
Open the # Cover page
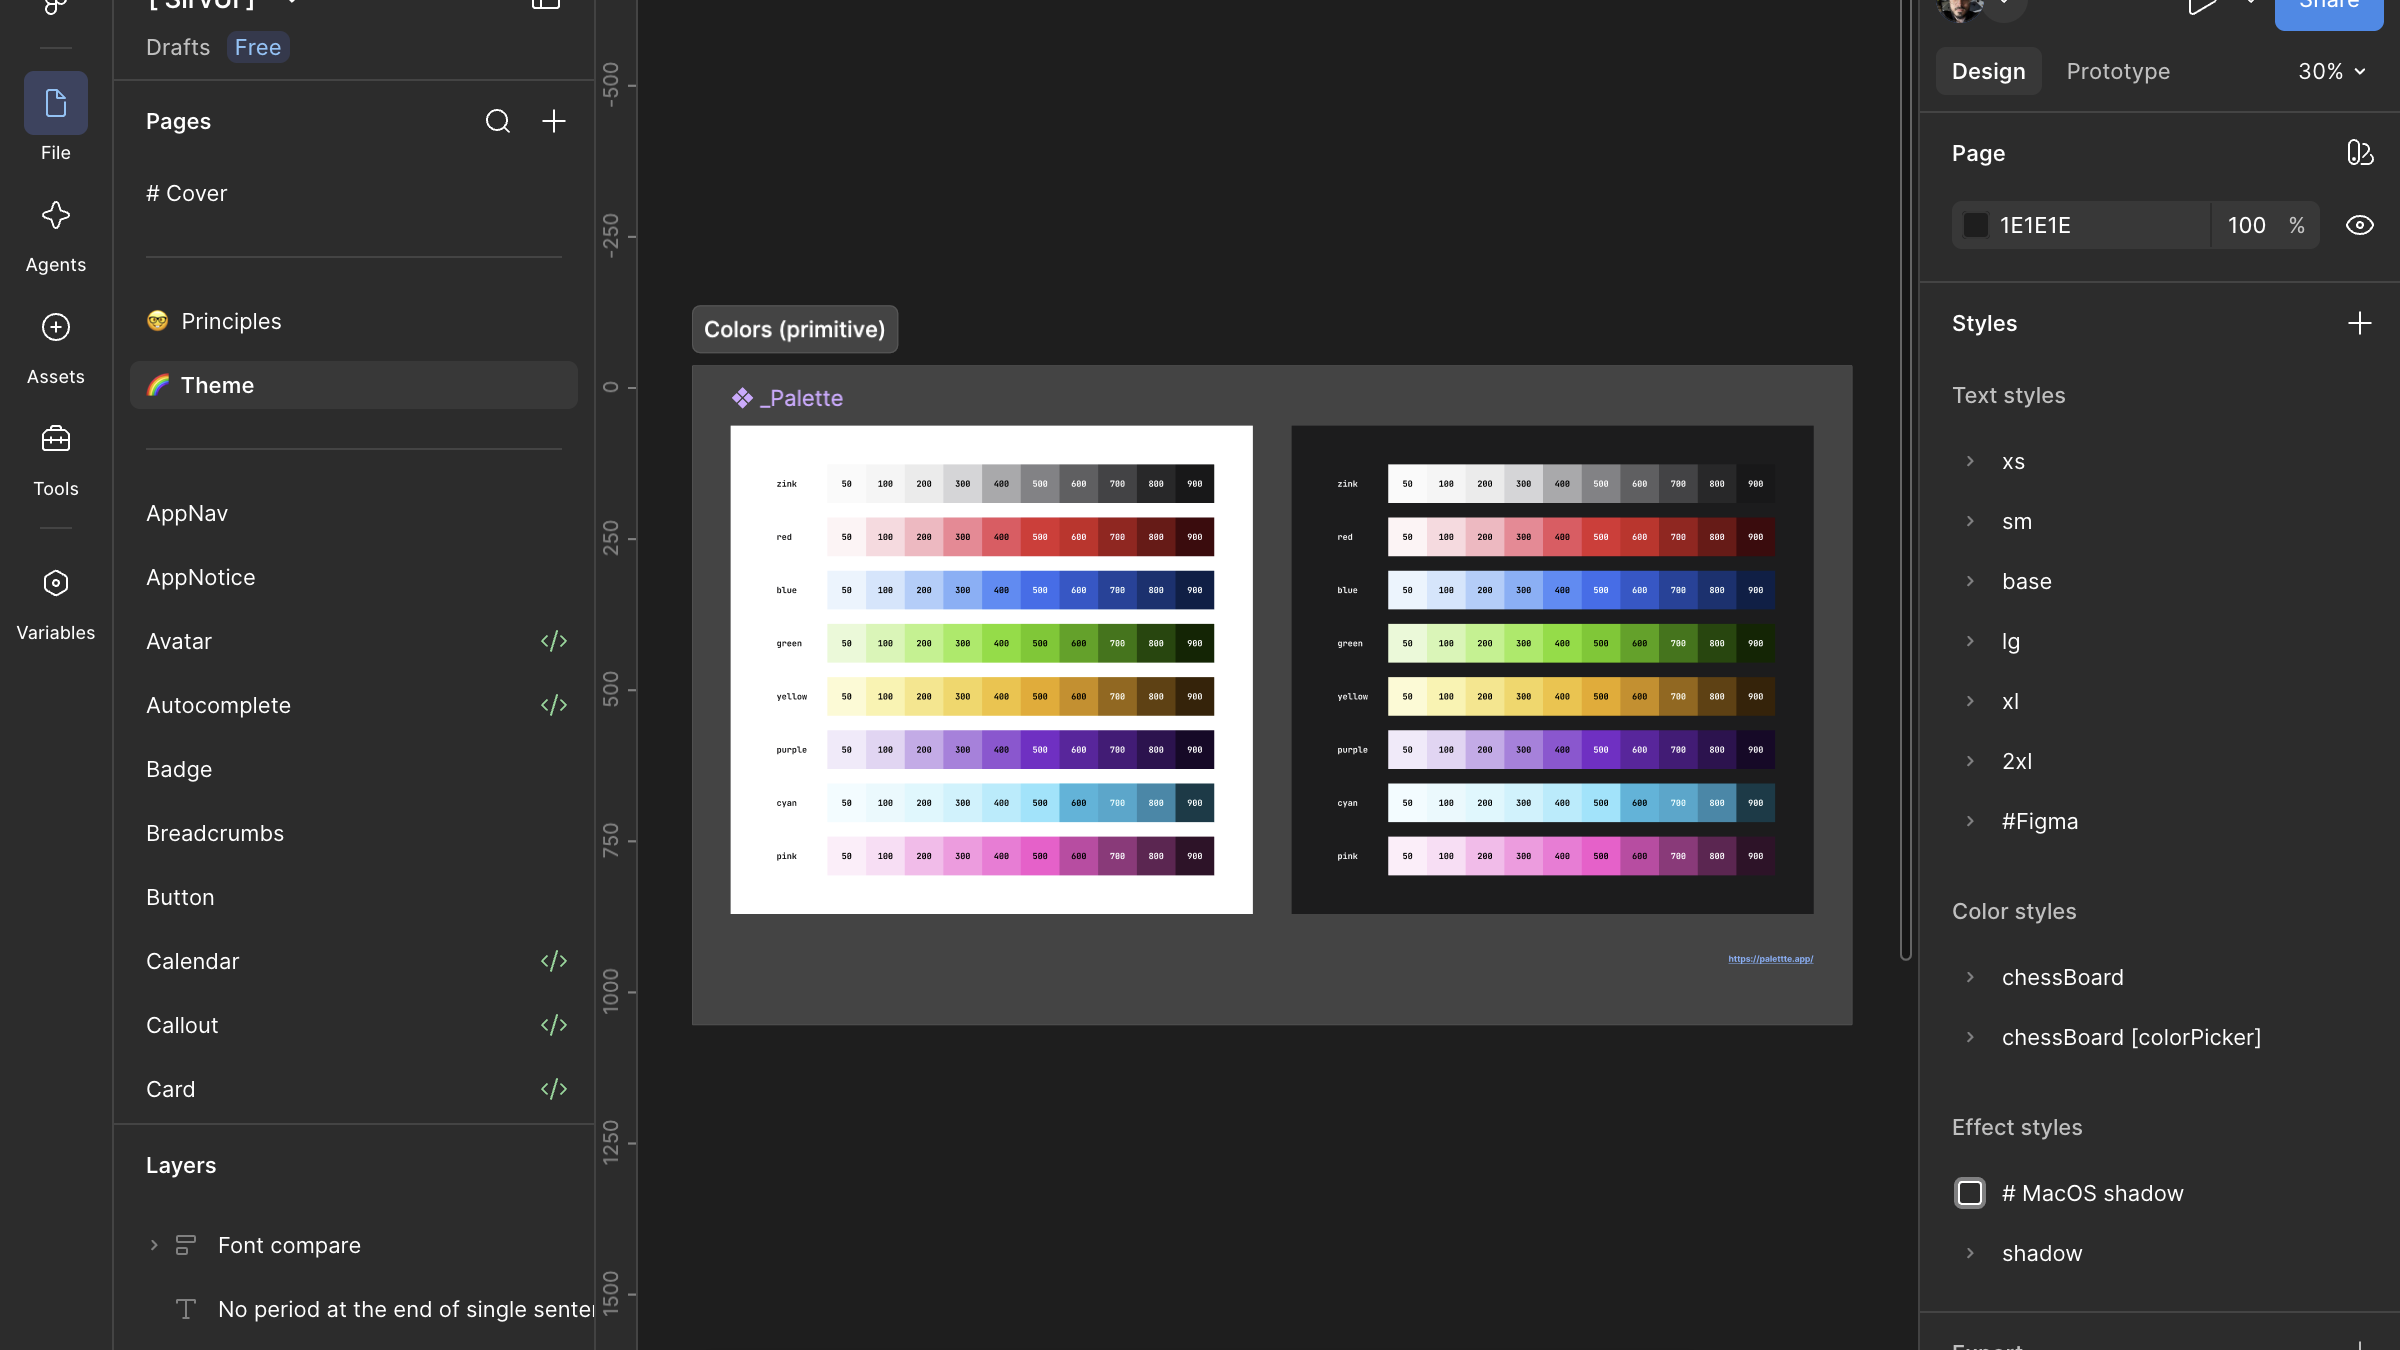(354, 193)
